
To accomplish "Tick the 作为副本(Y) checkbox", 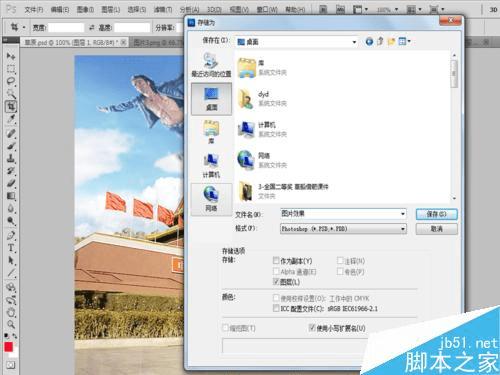I will tap(276, 260).
